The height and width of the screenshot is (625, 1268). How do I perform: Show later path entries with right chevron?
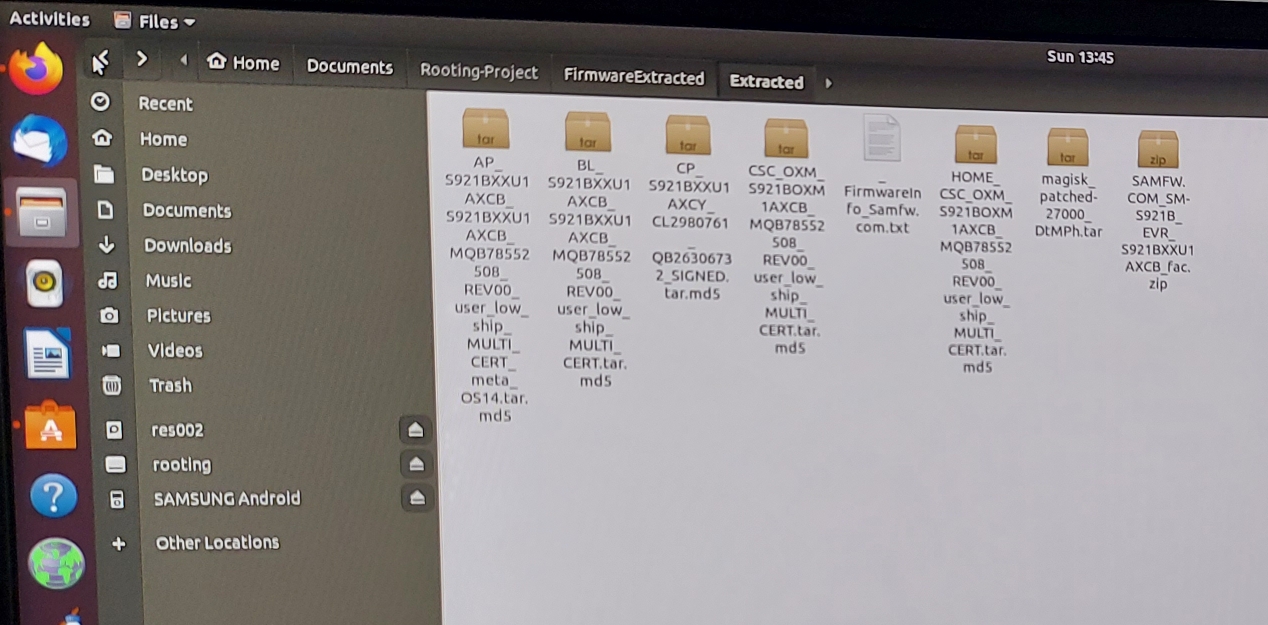(828, 83)
